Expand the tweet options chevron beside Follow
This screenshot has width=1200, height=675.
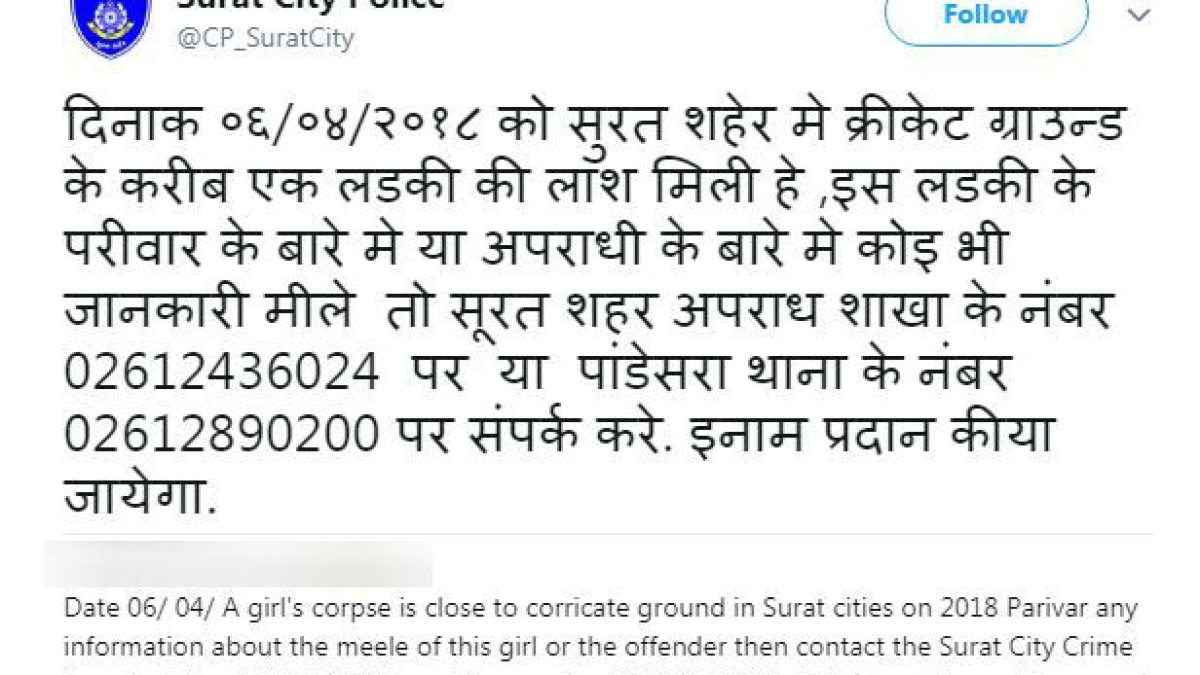tap(1139, 15)
